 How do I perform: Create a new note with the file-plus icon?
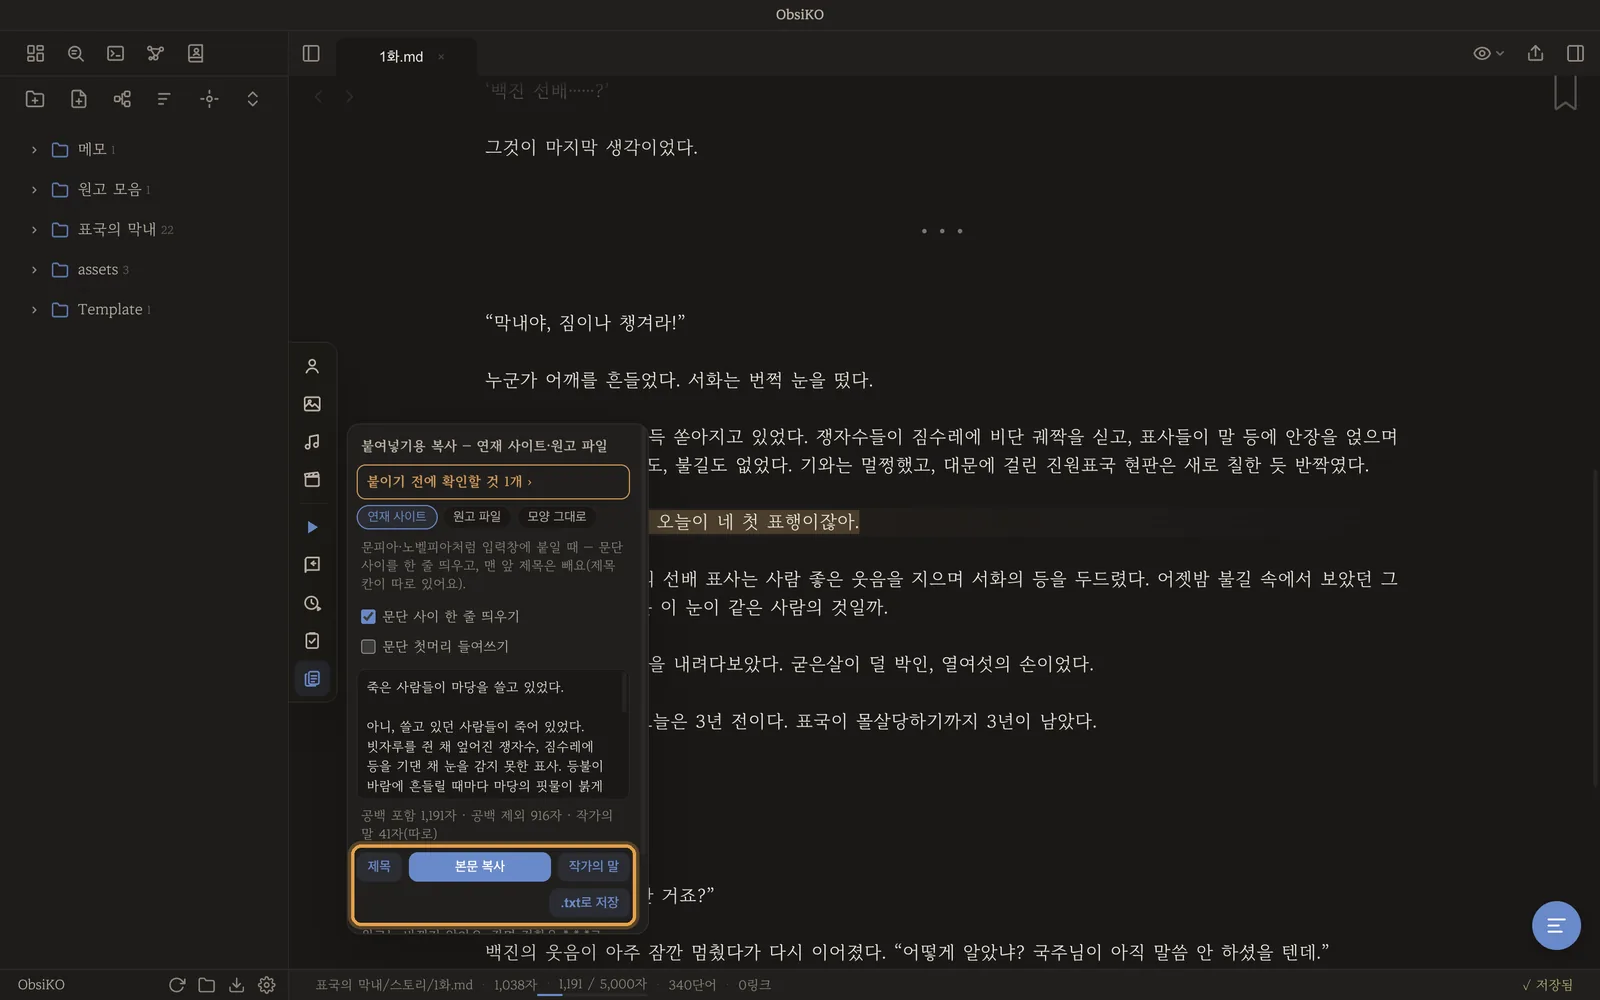(79, 99)
